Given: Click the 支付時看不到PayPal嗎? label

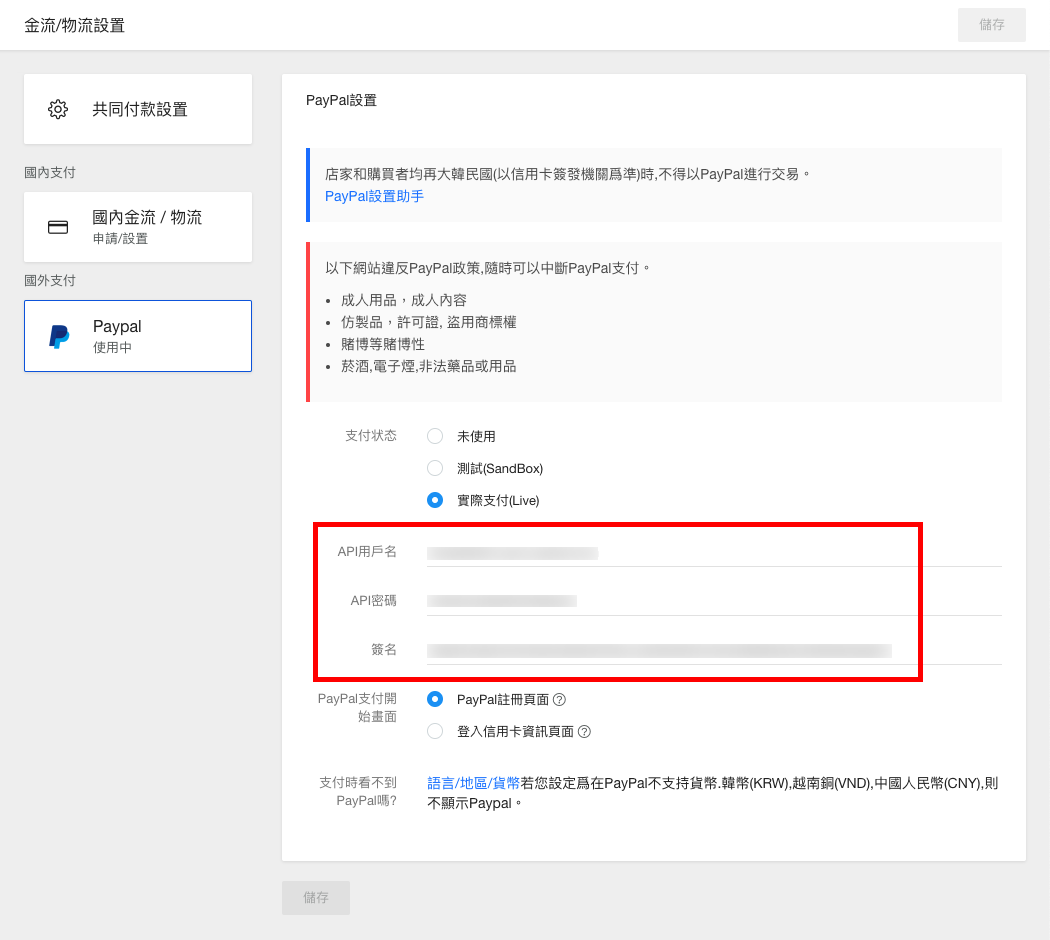Looking at the screenshot, I should click(358, 791).
